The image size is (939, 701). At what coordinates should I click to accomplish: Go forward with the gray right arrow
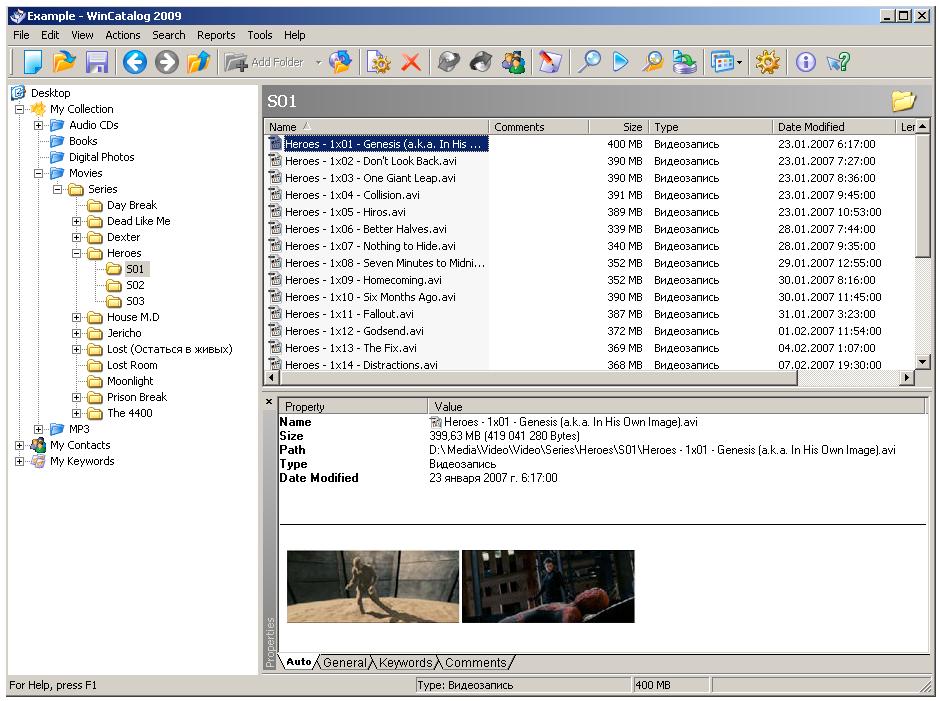[x=166, y=62]
